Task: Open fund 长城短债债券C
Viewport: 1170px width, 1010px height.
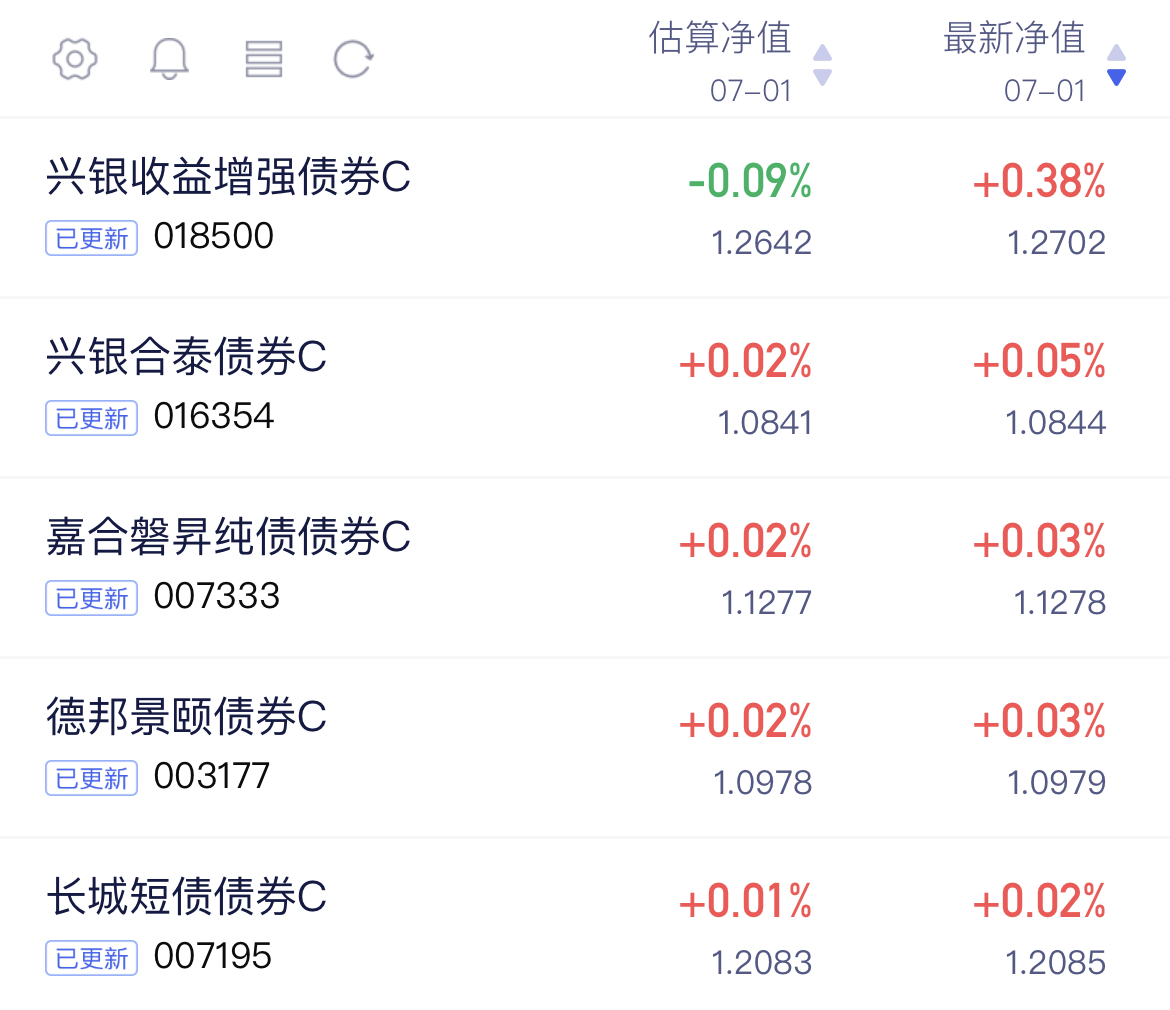Action: (x=585, y=925)
